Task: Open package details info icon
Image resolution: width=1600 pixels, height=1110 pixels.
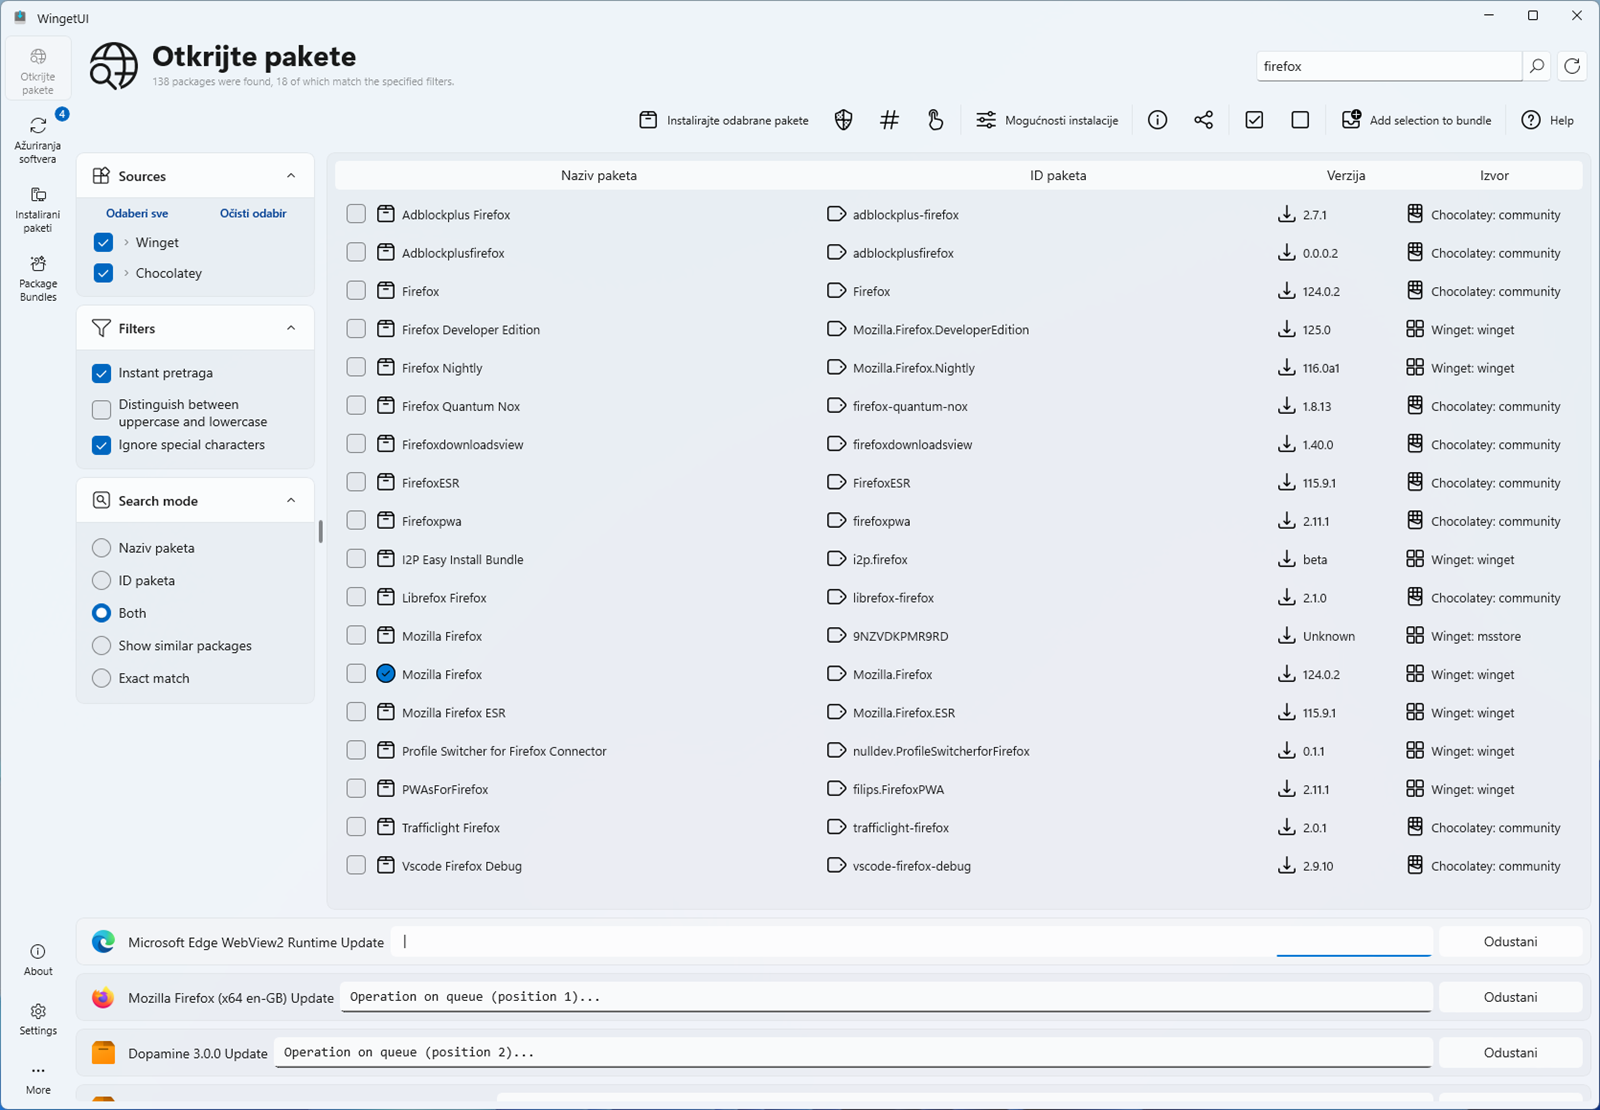Action: tap(1157, 120)
